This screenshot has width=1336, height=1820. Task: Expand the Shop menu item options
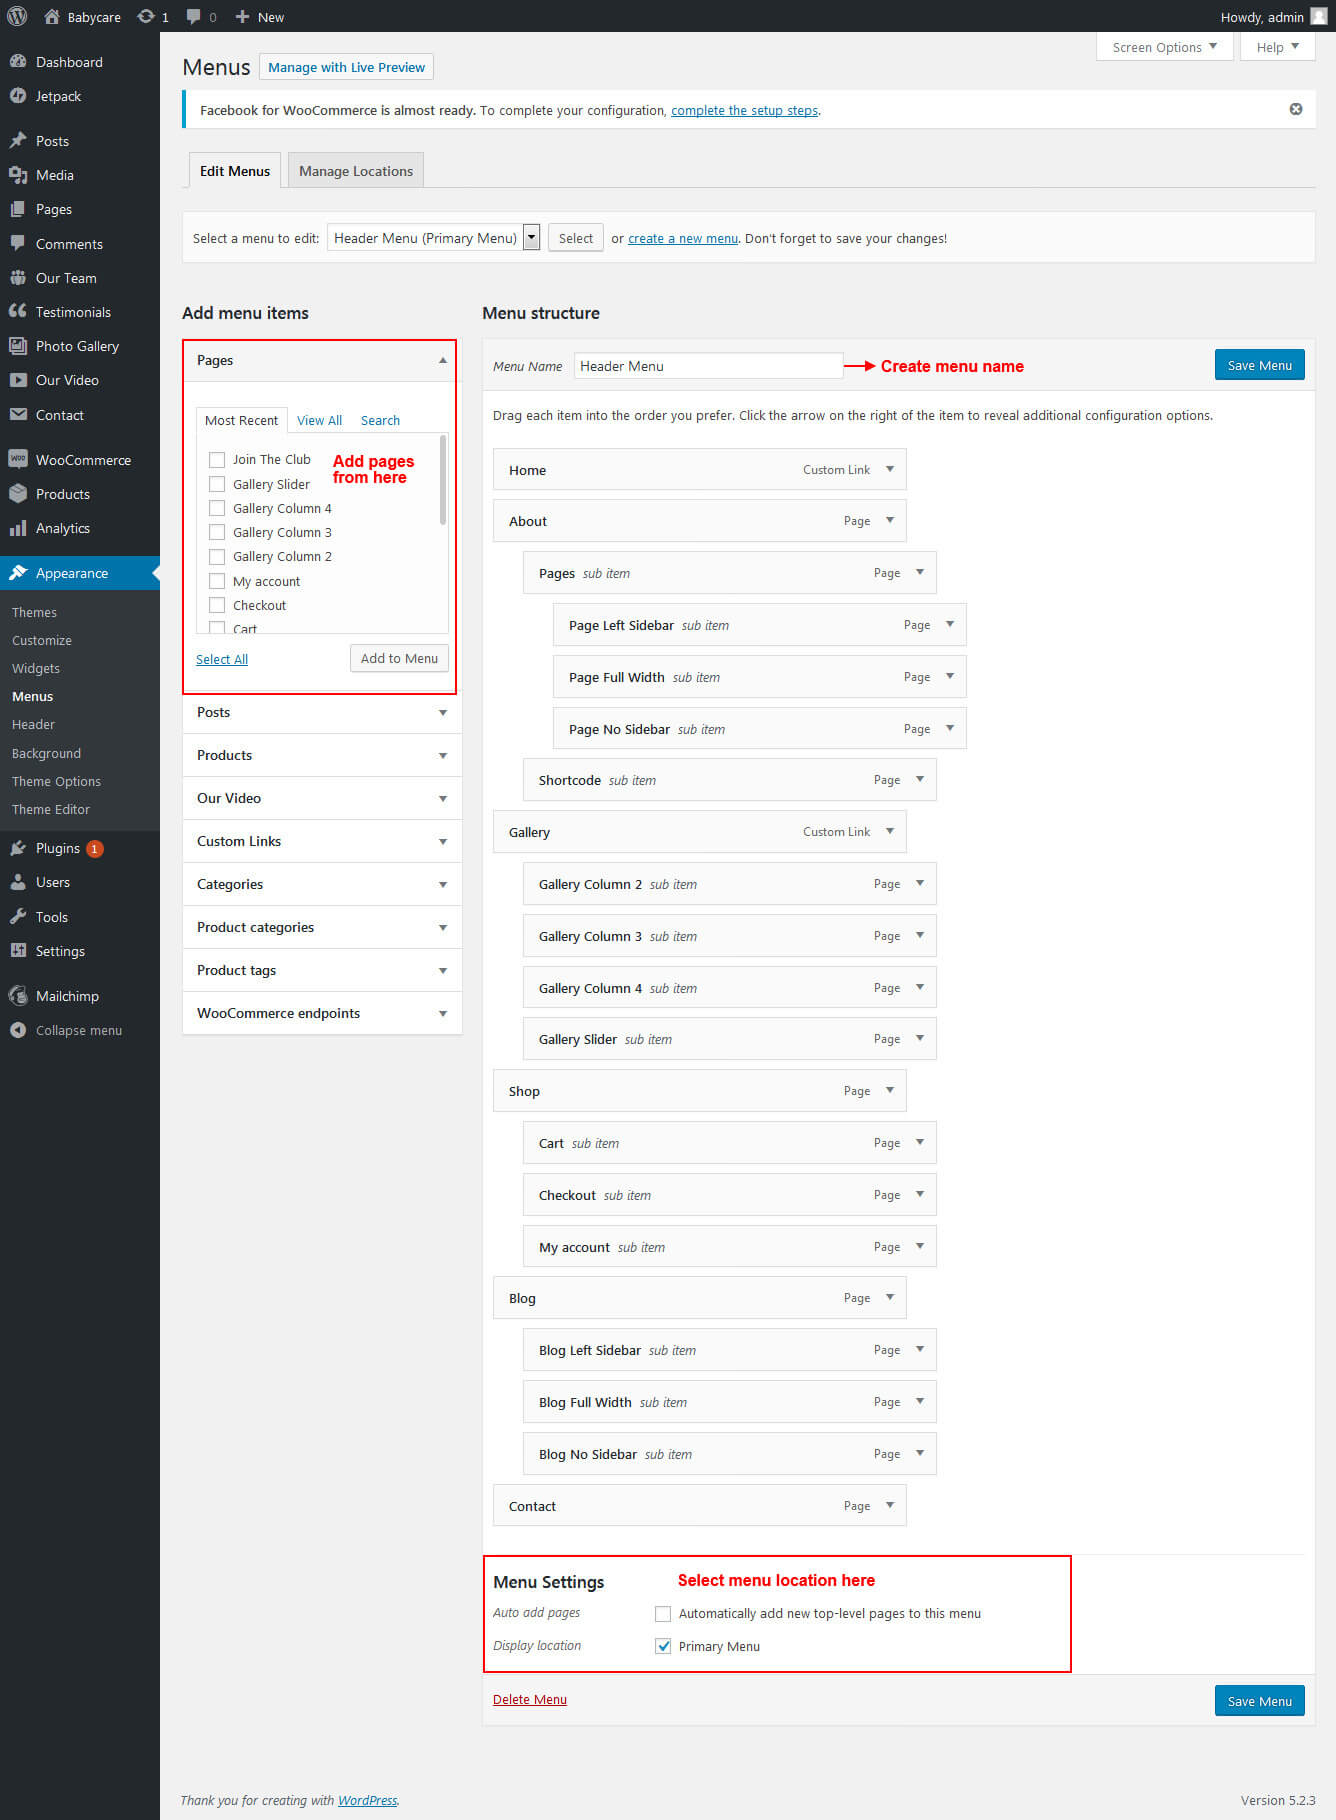coord(890,1090)
